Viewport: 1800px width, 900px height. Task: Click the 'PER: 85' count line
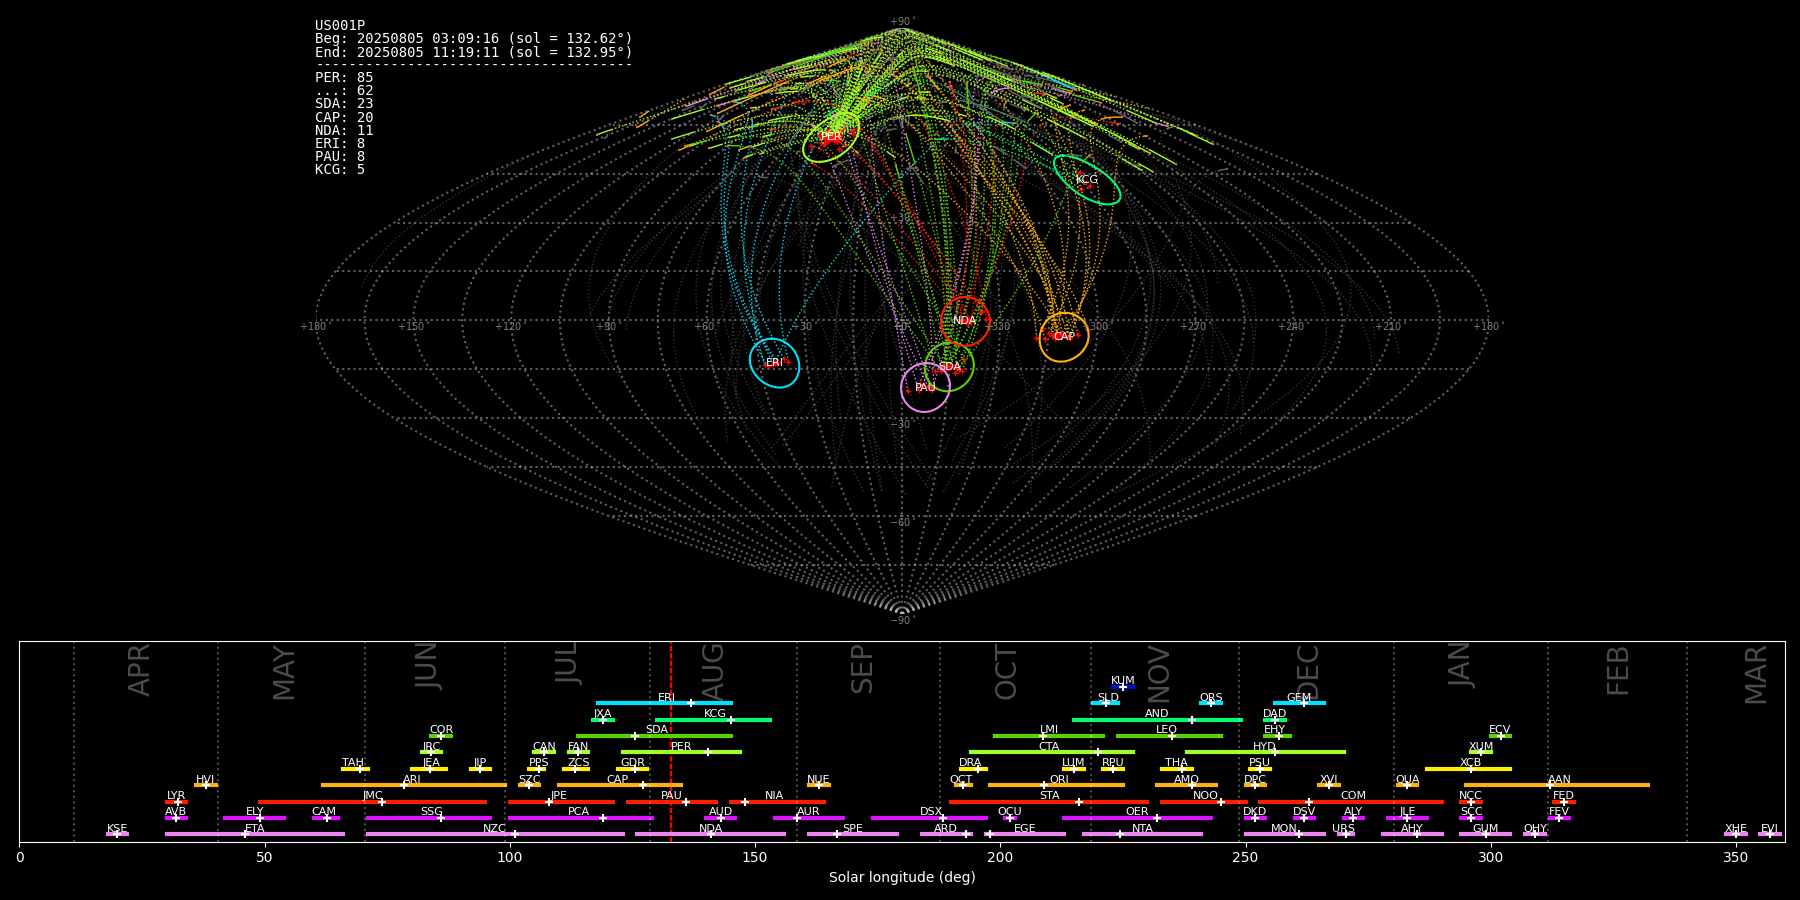(x=344, y=78)
